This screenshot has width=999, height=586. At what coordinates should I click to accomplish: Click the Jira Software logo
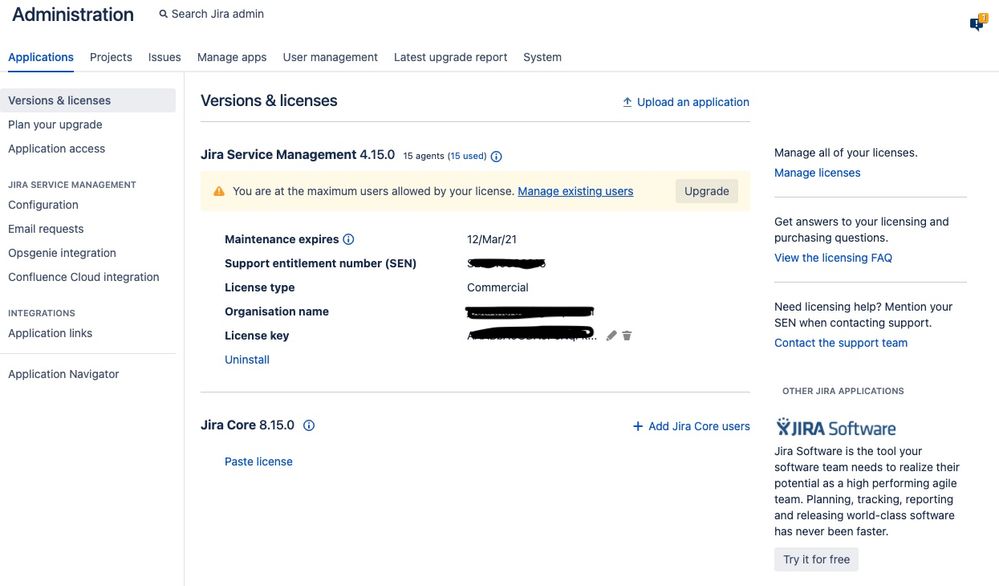(x=836, y=426)
